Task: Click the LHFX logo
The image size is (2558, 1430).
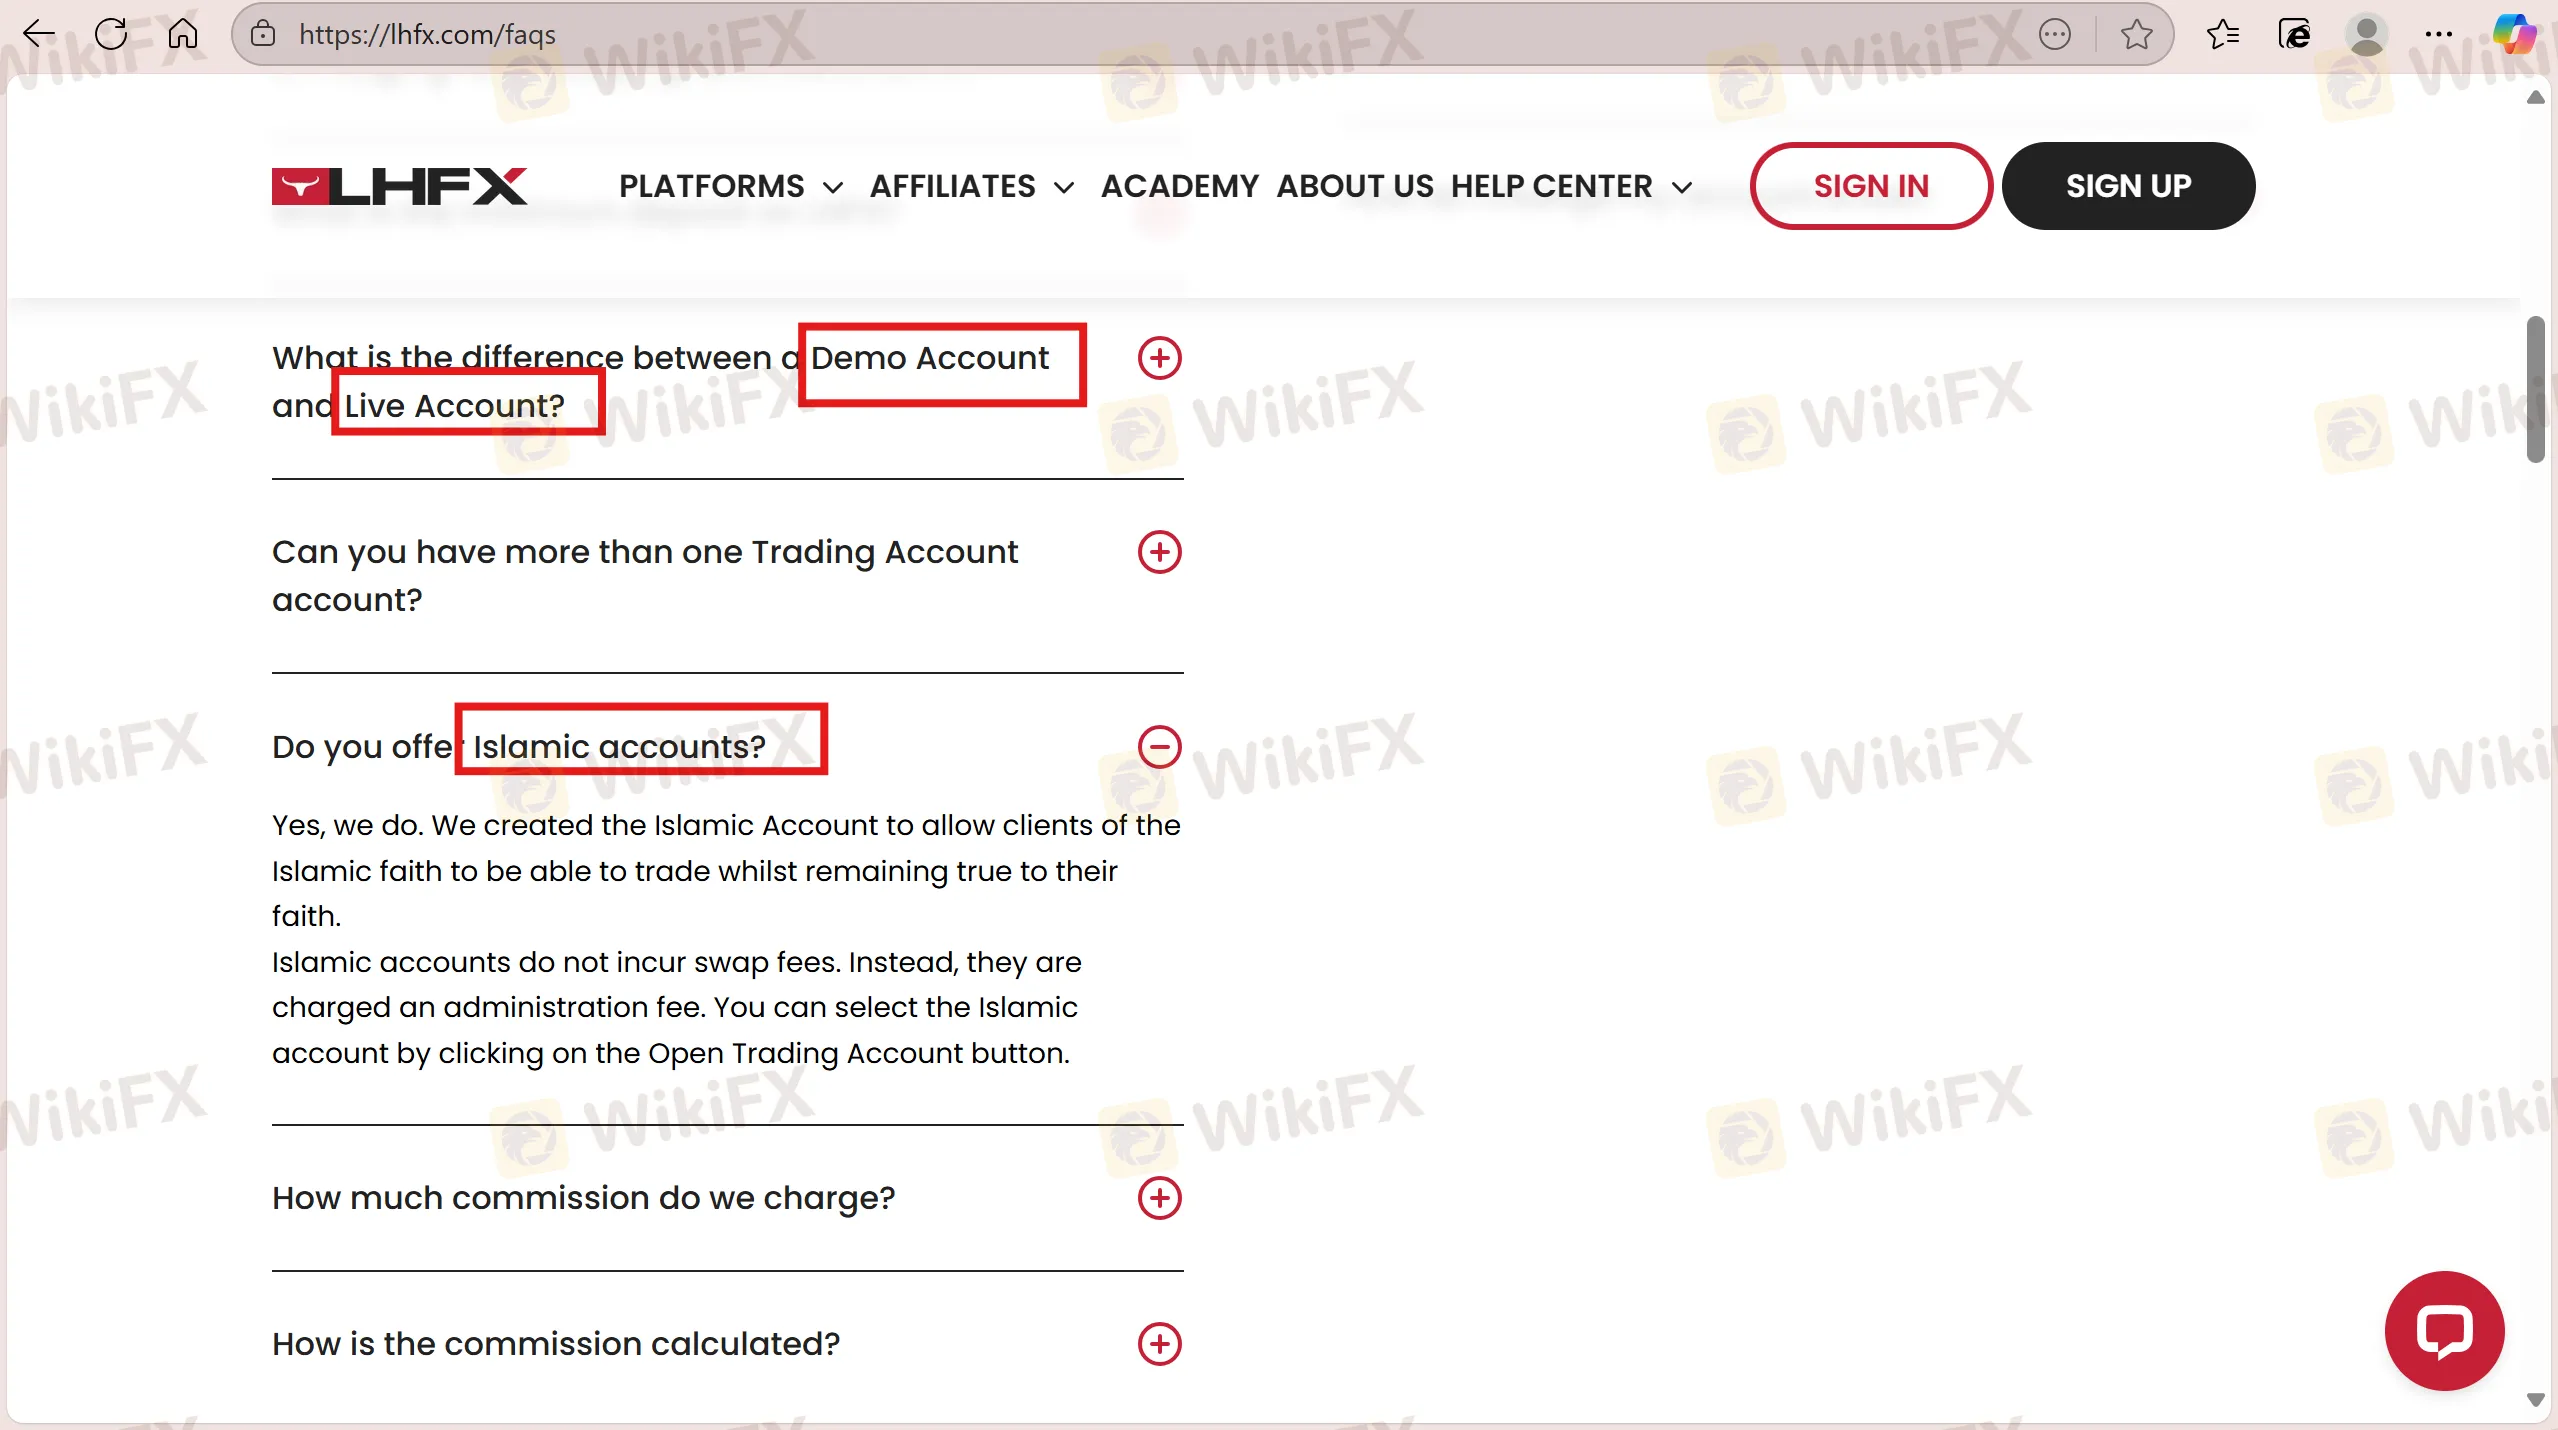Action: pyautogui.click(x=399, y=186)
